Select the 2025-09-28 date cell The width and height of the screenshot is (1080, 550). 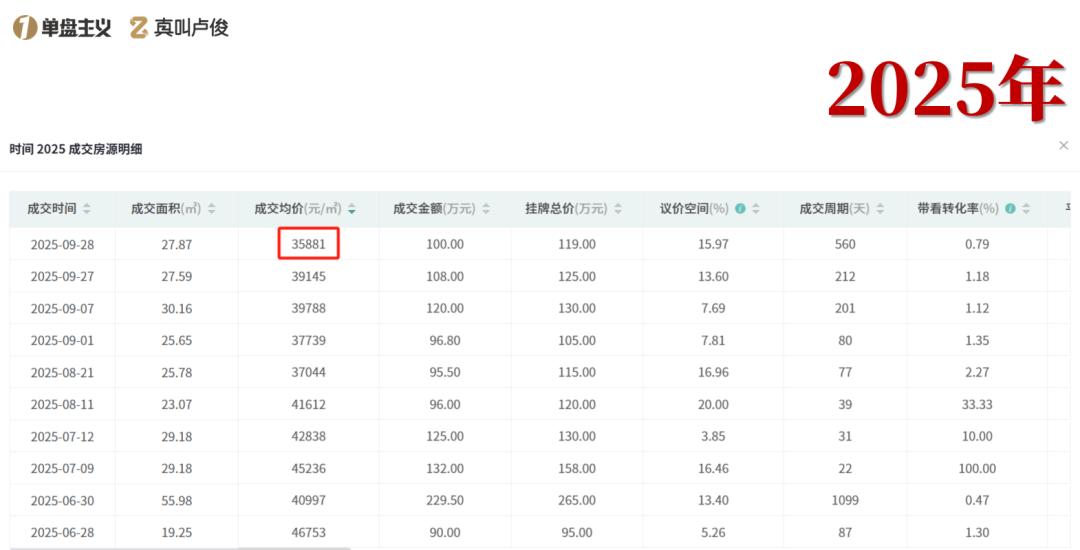[62, 244]
